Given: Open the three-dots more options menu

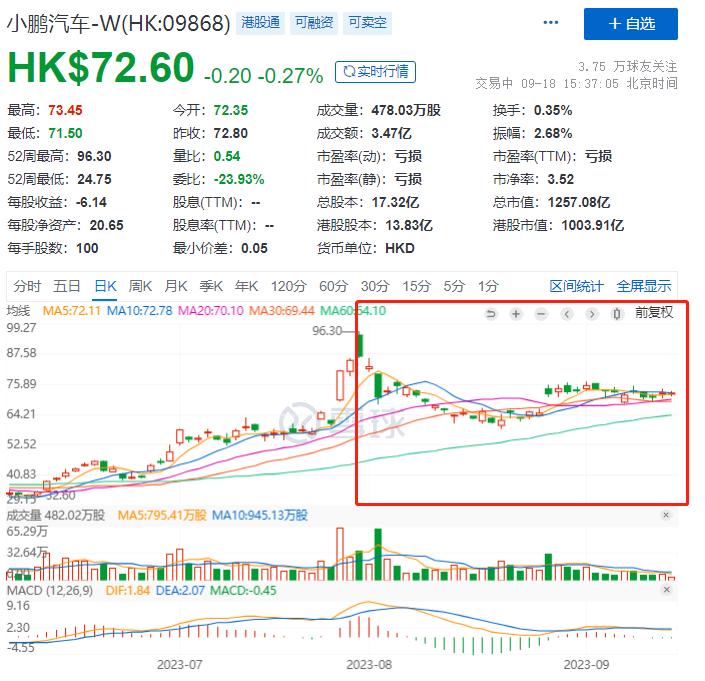Looking at the screenshot, I should [551, 22].
